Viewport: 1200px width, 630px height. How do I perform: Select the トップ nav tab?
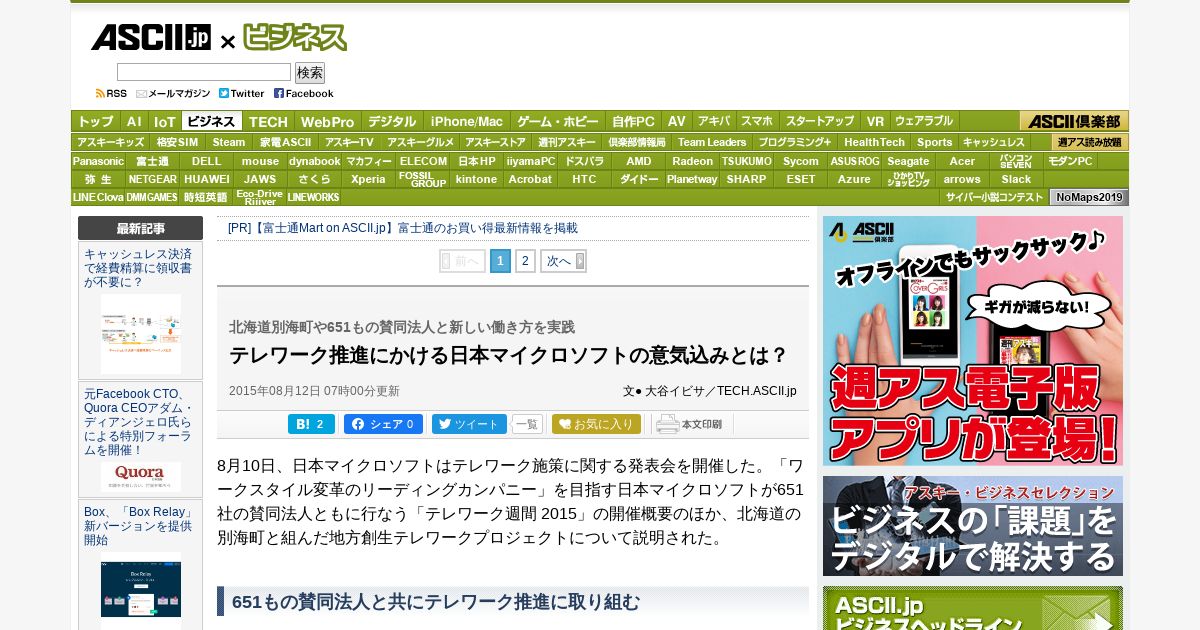[x=96, y=121]
